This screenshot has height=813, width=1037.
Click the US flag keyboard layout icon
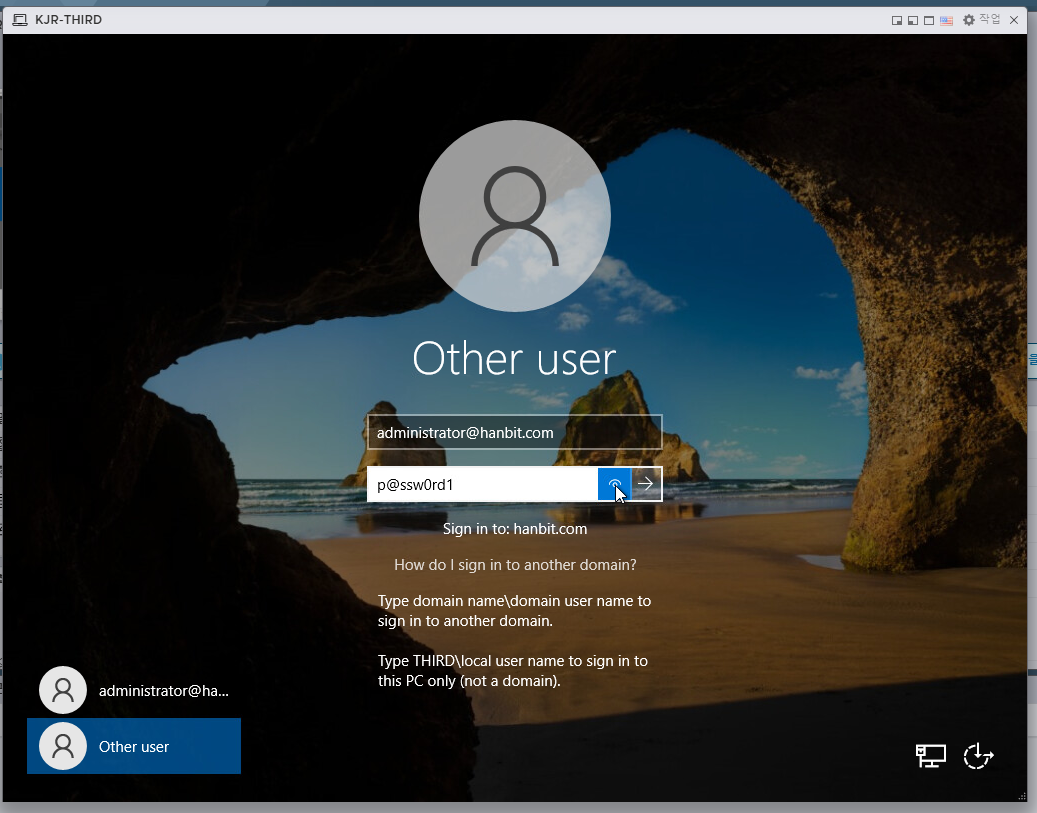946,21
